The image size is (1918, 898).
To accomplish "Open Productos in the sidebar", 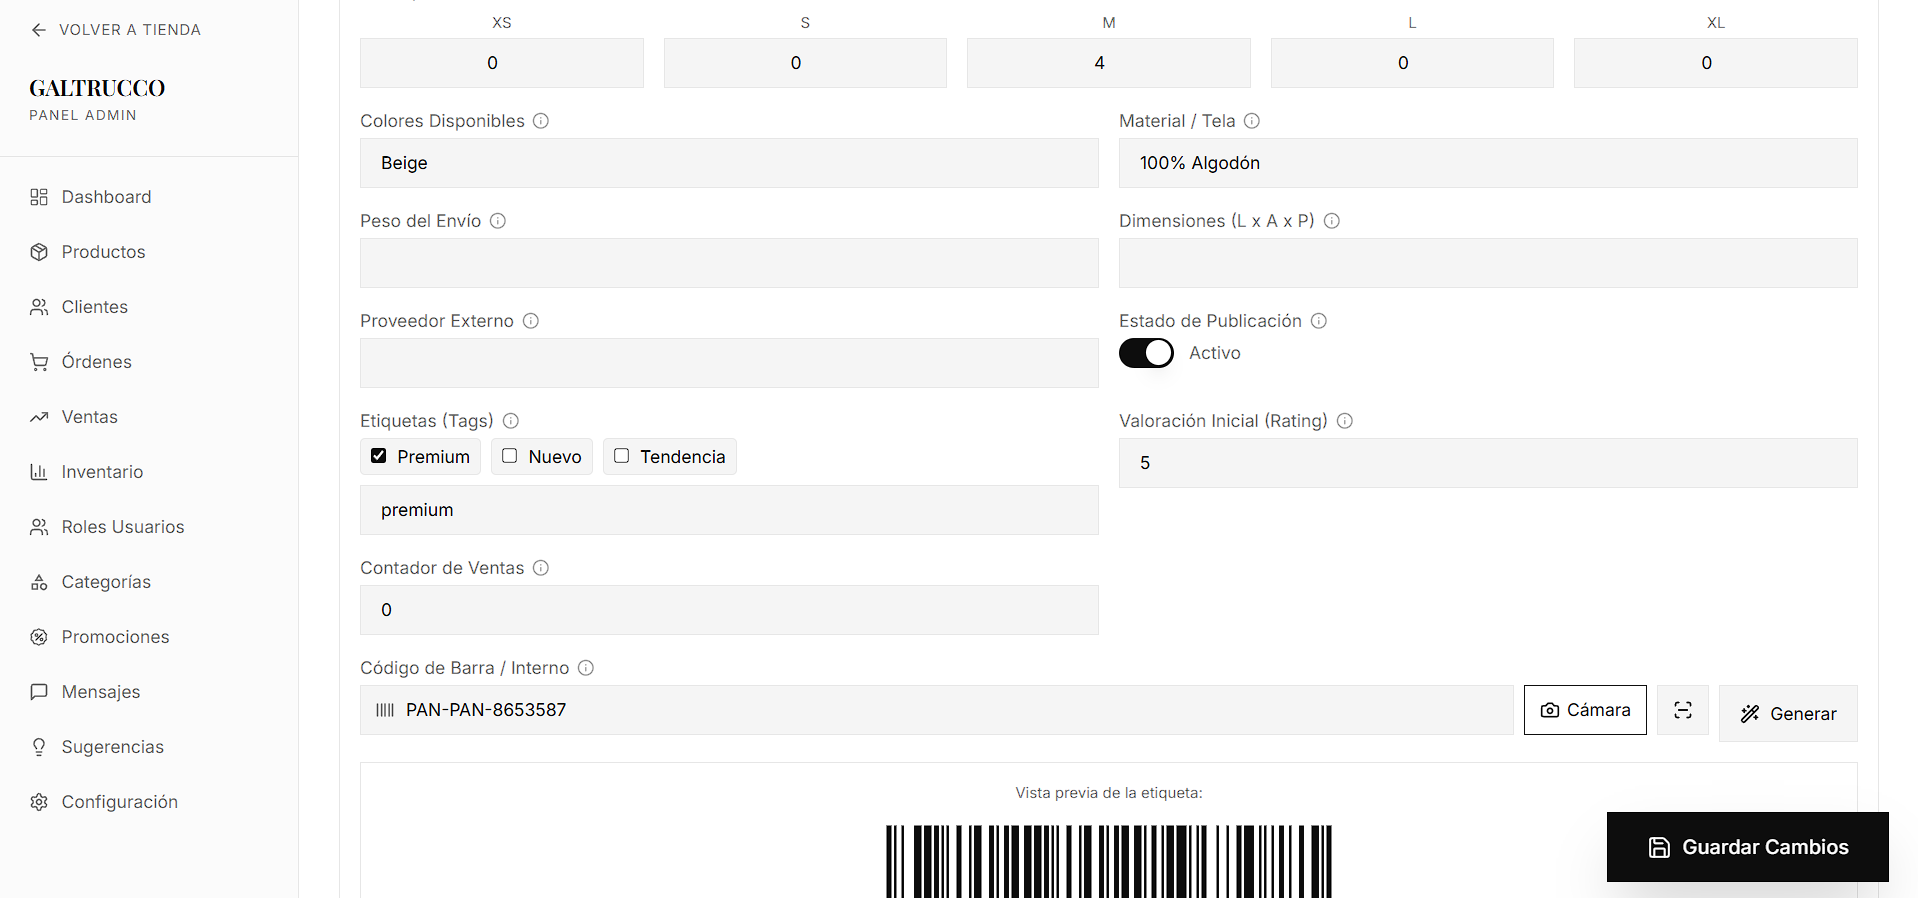I will (x=103, y=252).
